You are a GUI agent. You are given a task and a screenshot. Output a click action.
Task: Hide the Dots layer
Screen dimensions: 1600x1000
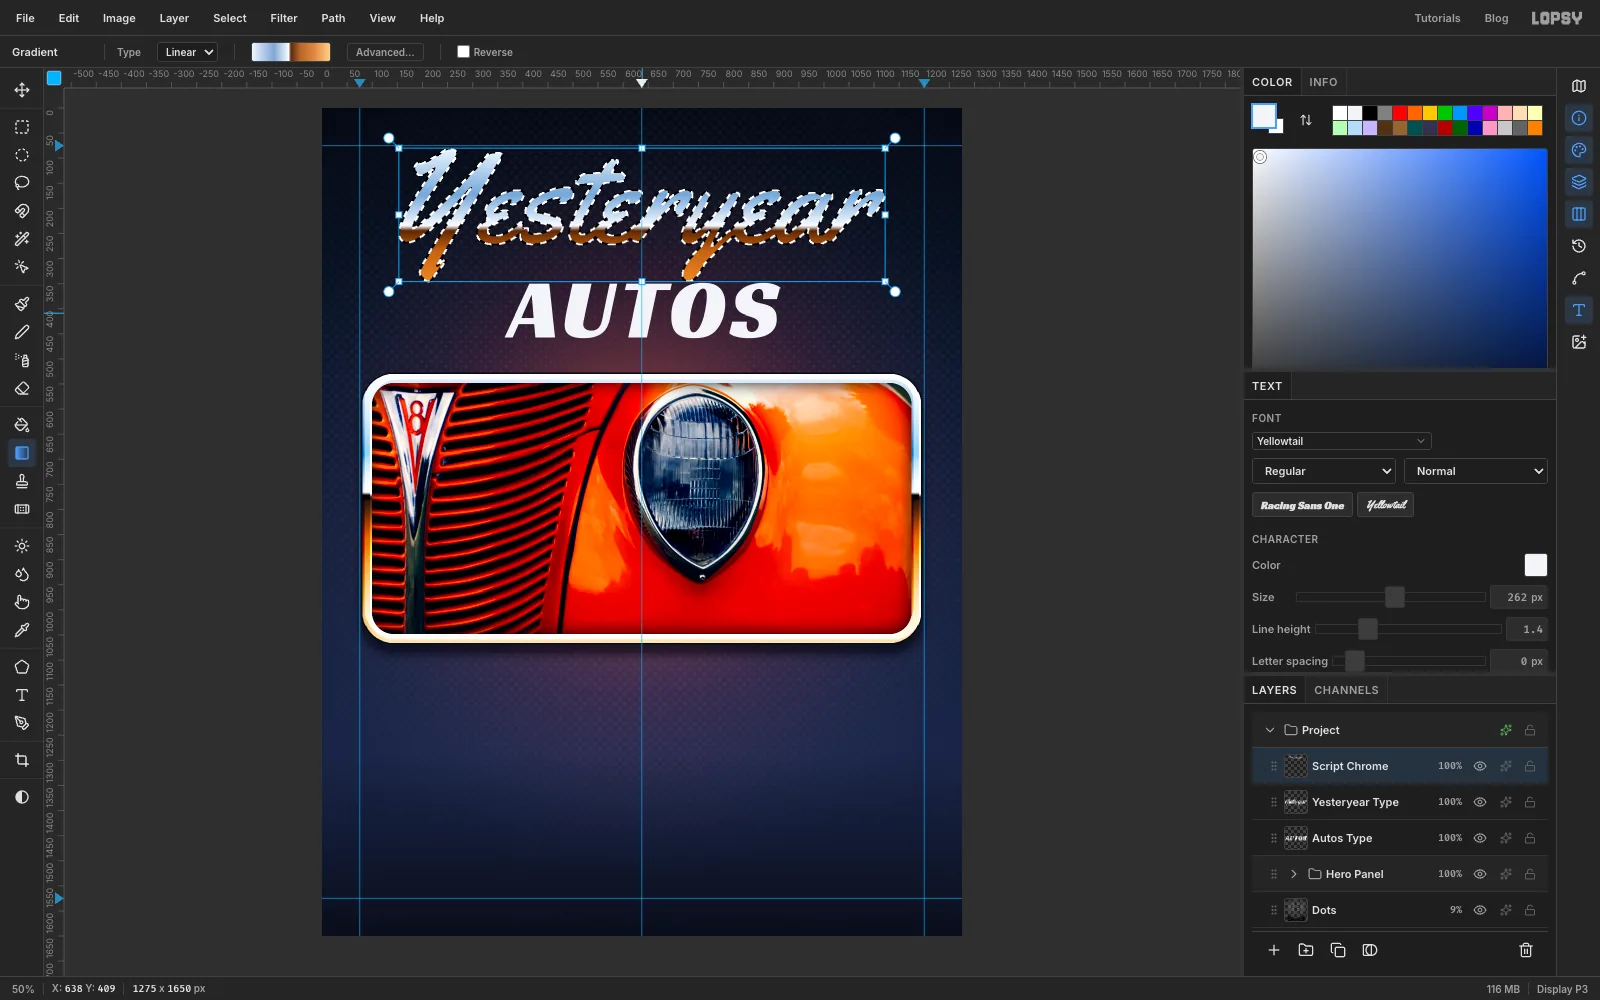click(1480, 910)
